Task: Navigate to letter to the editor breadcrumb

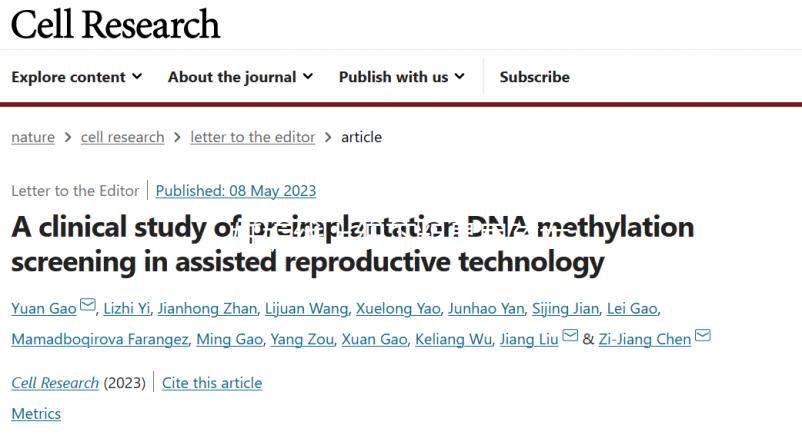Action: (252, 137)
